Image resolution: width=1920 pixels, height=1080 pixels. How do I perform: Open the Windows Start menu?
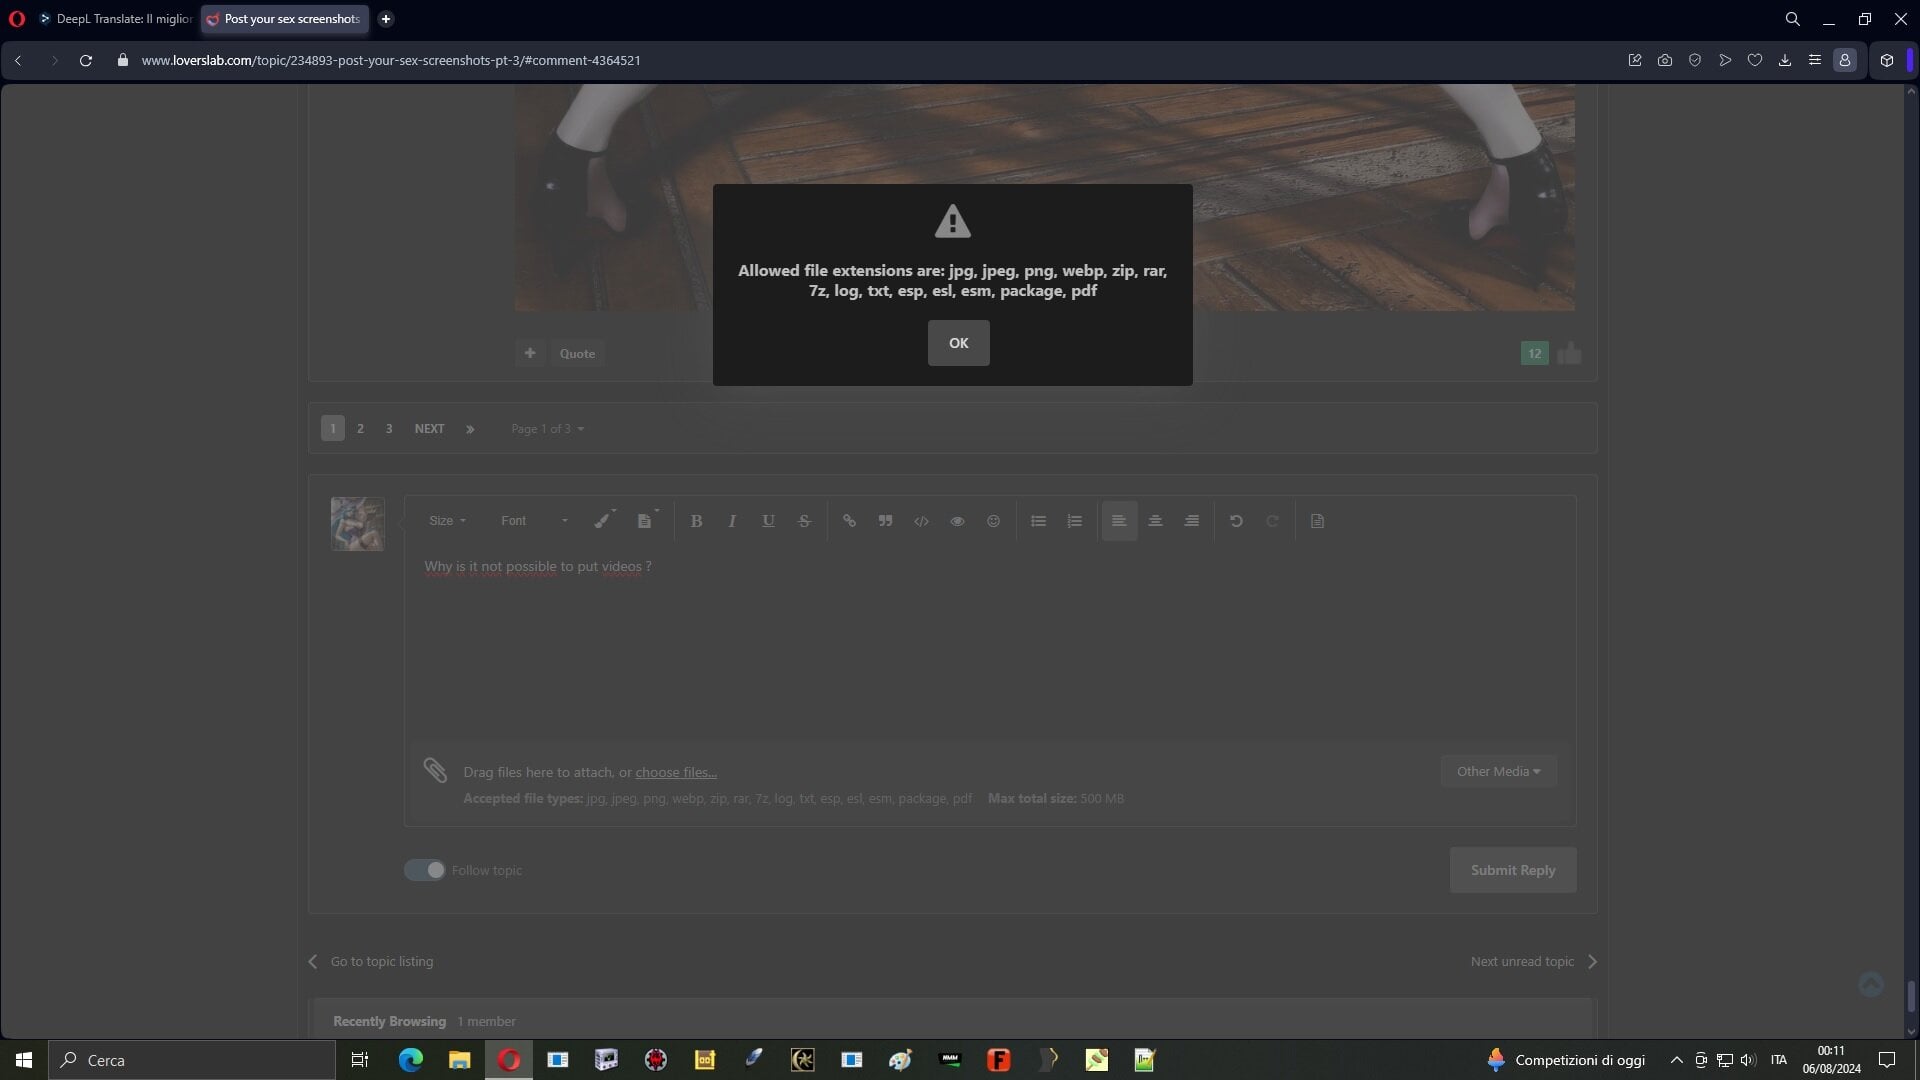pyautogui.click(x=24, y=1060)
